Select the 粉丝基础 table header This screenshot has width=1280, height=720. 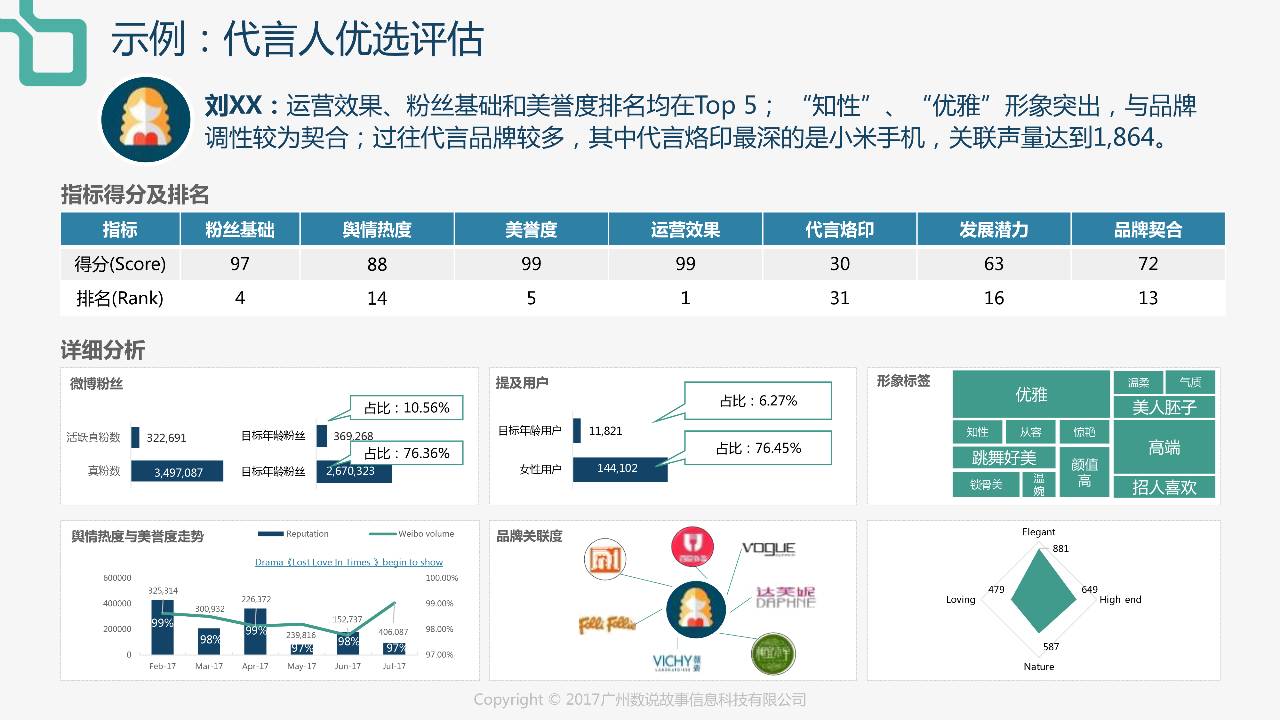(x=240, y=229)
